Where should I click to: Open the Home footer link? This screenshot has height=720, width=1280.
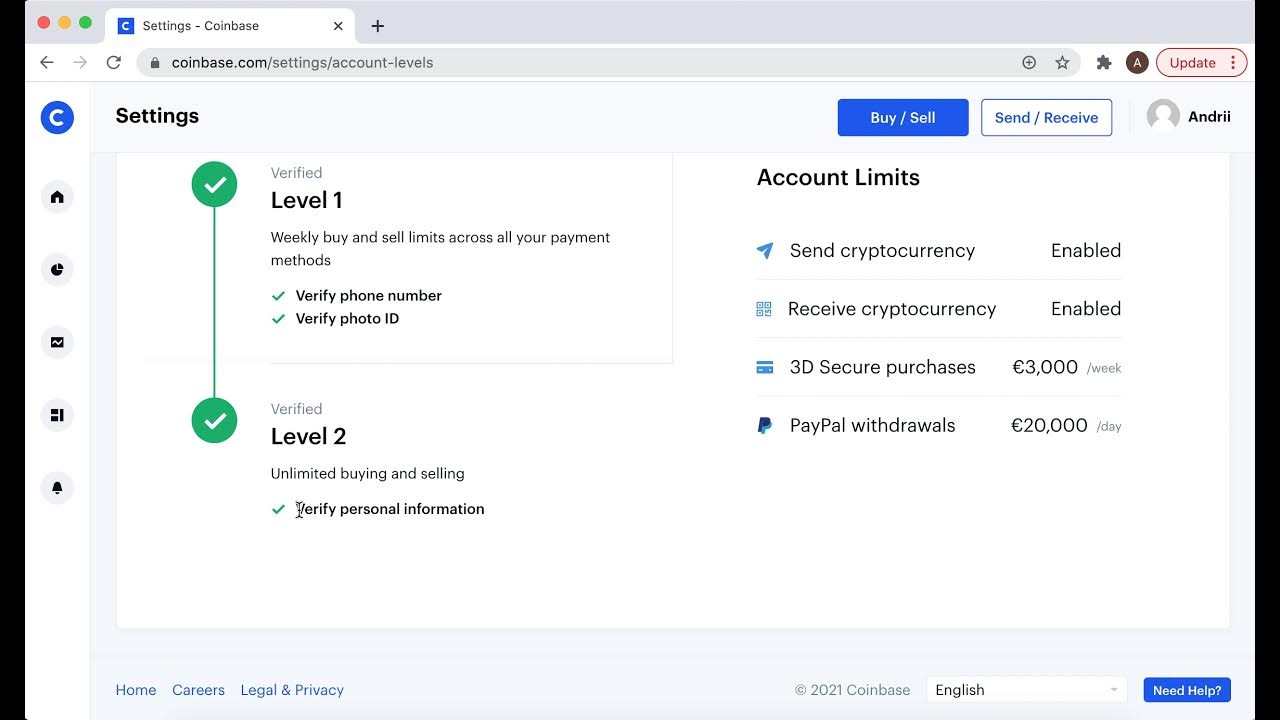coord(136,690)
